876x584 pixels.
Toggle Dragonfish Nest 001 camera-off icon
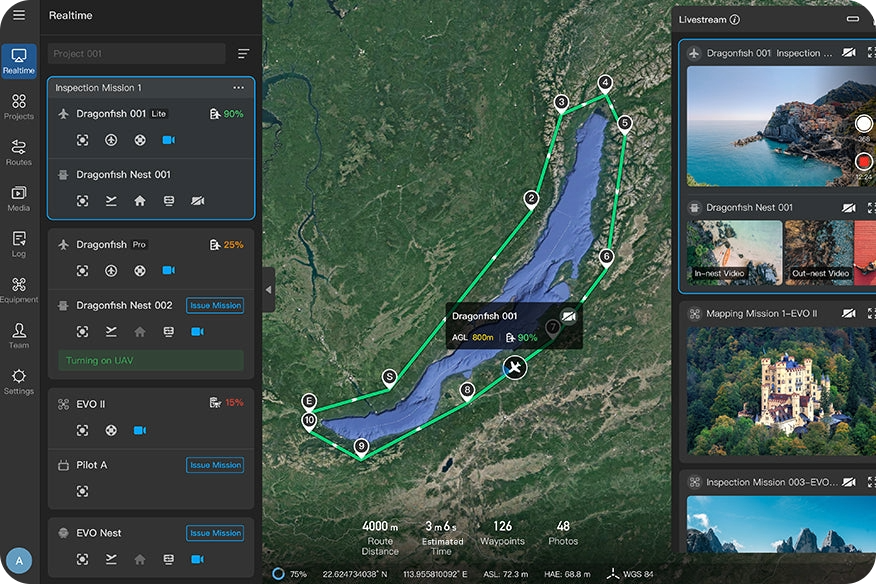pyautogui.click(x=197, y=201)
